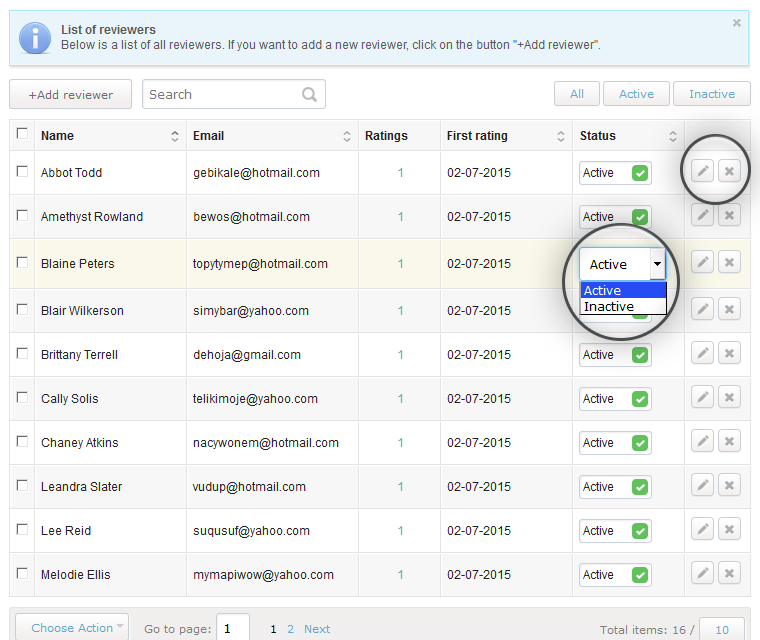Sort by Status column arrows

(673, 136)
